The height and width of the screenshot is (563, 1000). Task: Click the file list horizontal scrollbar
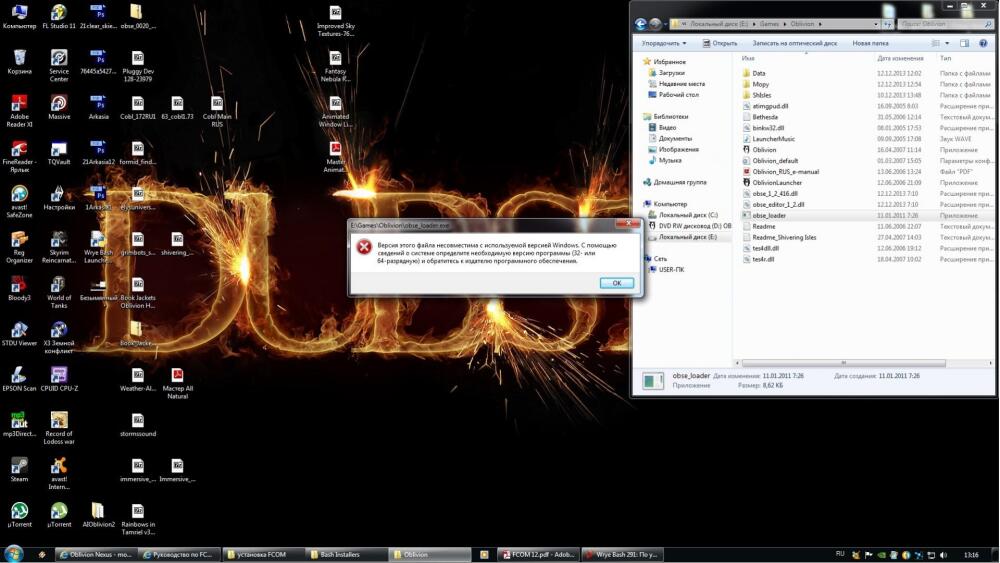(843, 363)
